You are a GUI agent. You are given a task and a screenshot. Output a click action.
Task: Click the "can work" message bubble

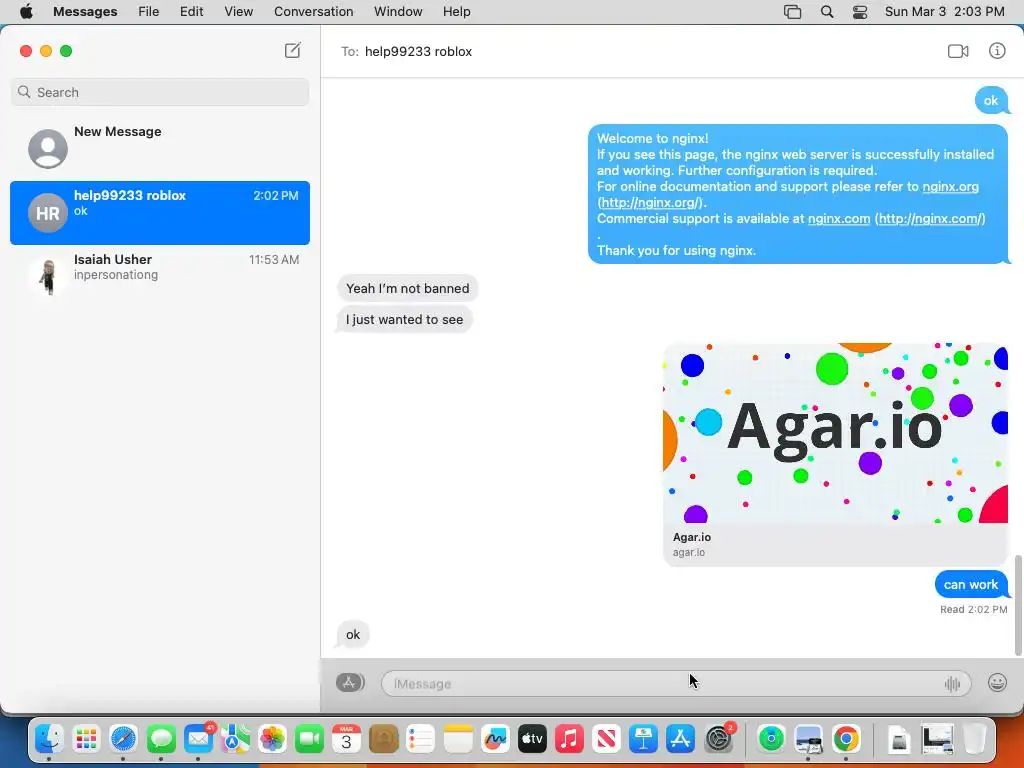[971, 584]
